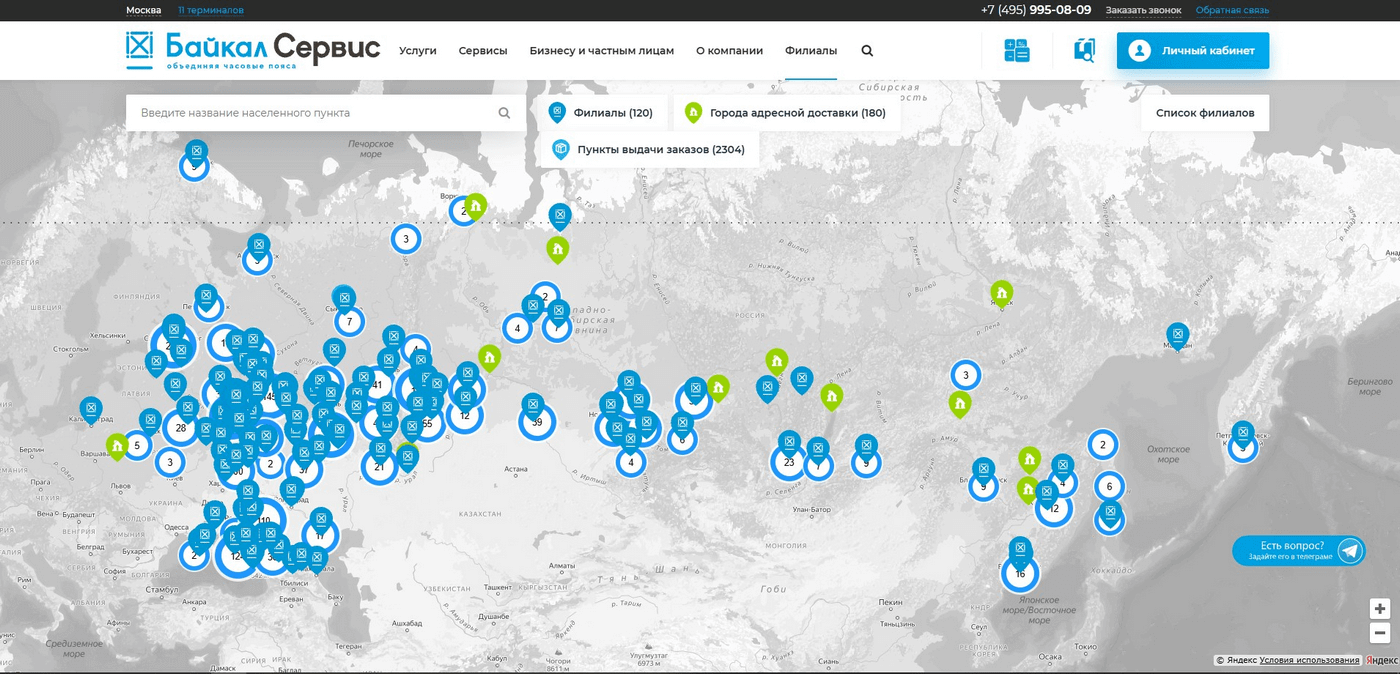Open the cargo tracking search icon
1400x674 pixels.
[x=1084, y=50]
